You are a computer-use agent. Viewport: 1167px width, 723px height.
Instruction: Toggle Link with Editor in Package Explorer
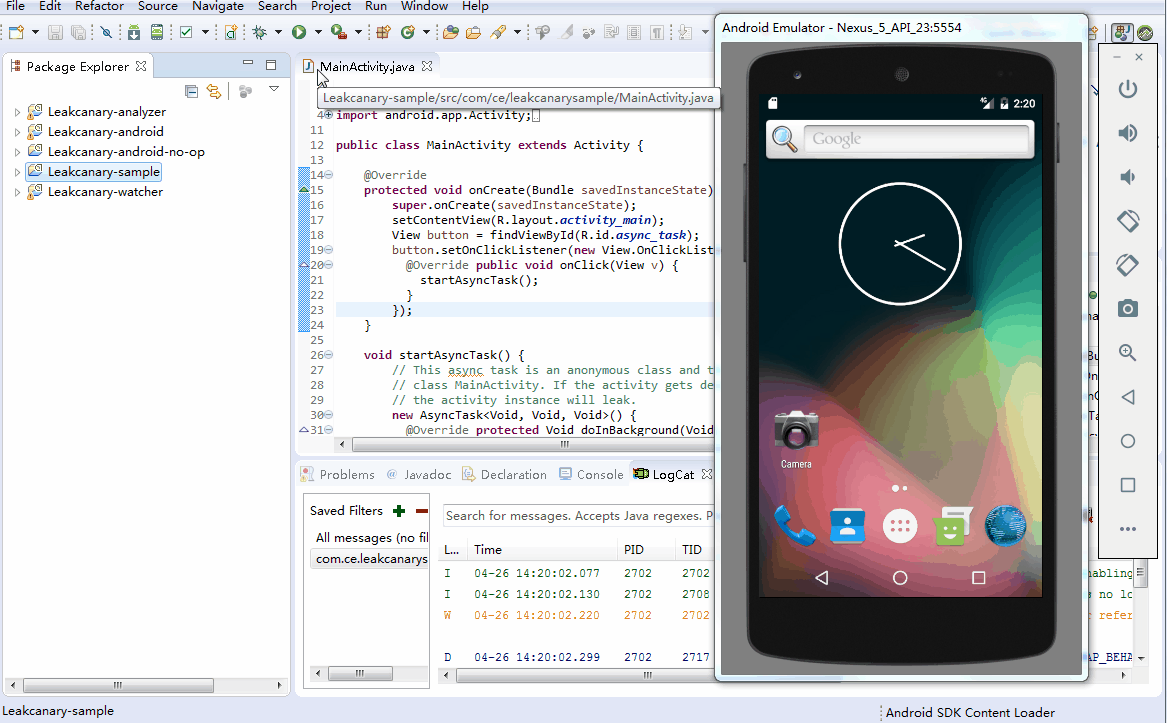tap(214, 91)
